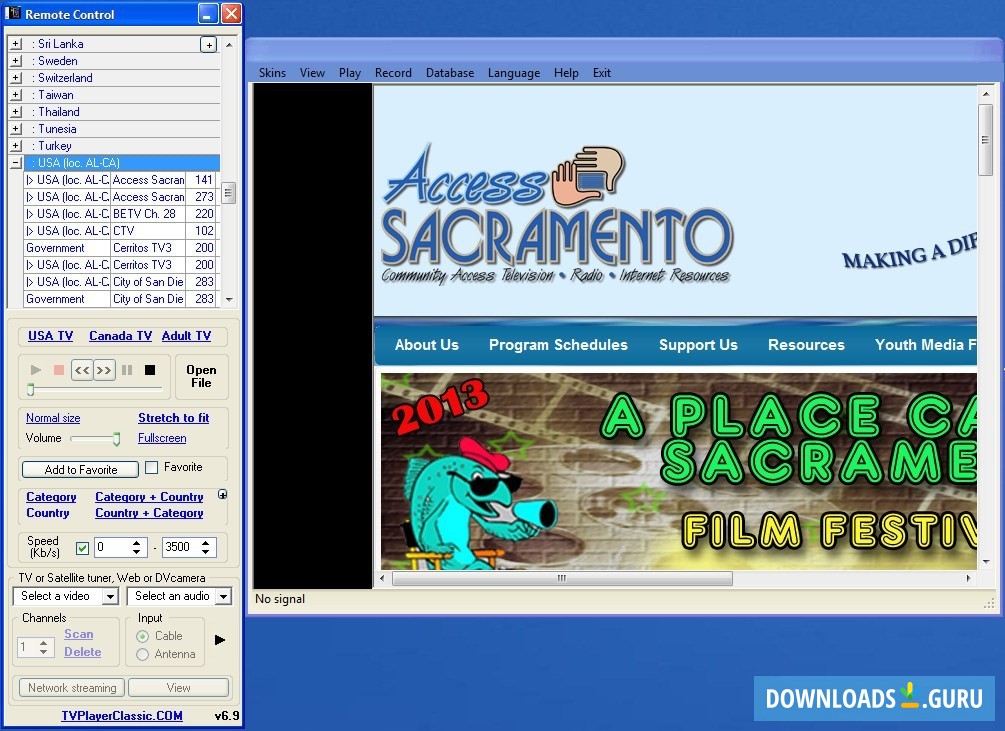Click the black Stop button
The image size is (1005, 731).
(x=150, y=370)
